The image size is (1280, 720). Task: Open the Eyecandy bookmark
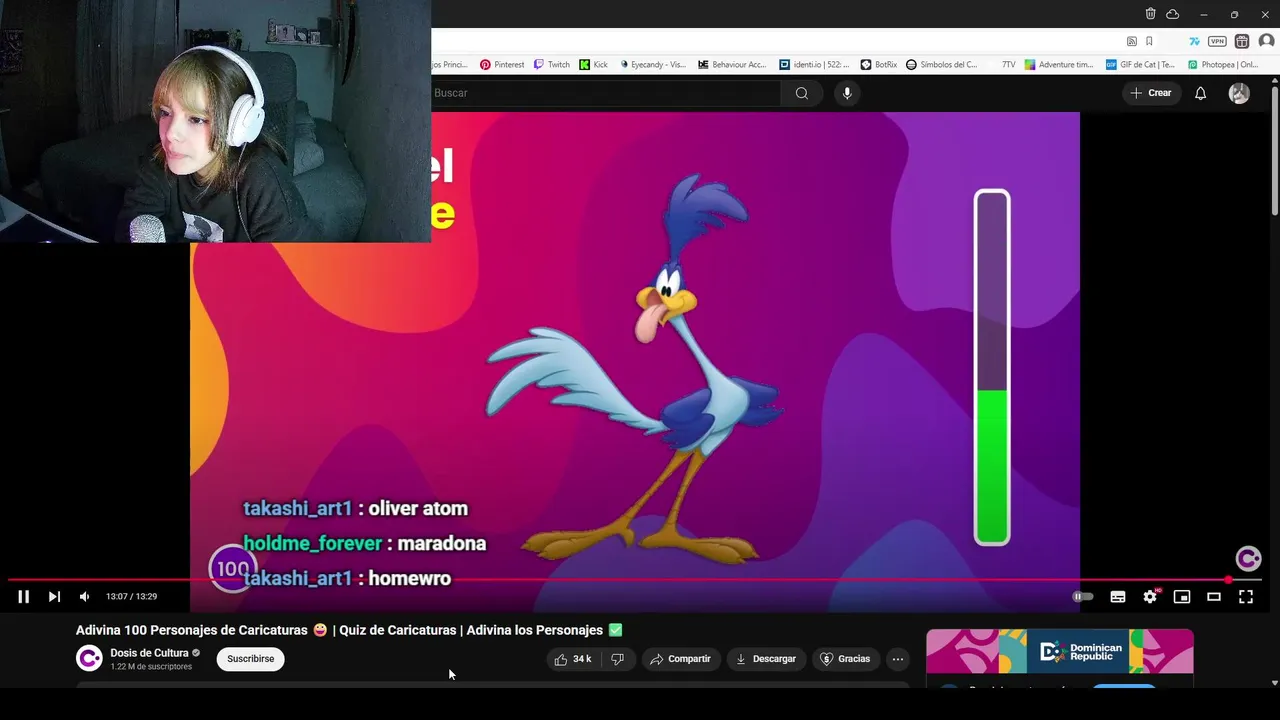pyautogui.click(x=653, y=64)
